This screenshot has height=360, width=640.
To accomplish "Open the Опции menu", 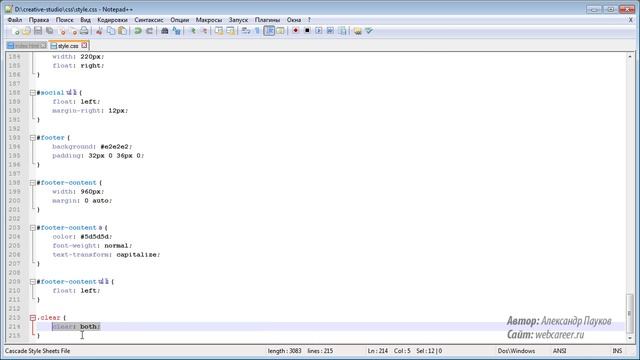I will coord(180,20).
